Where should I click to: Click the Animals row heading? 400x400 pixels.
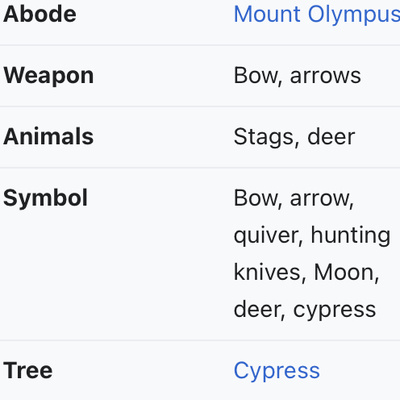tap(48, 137)
